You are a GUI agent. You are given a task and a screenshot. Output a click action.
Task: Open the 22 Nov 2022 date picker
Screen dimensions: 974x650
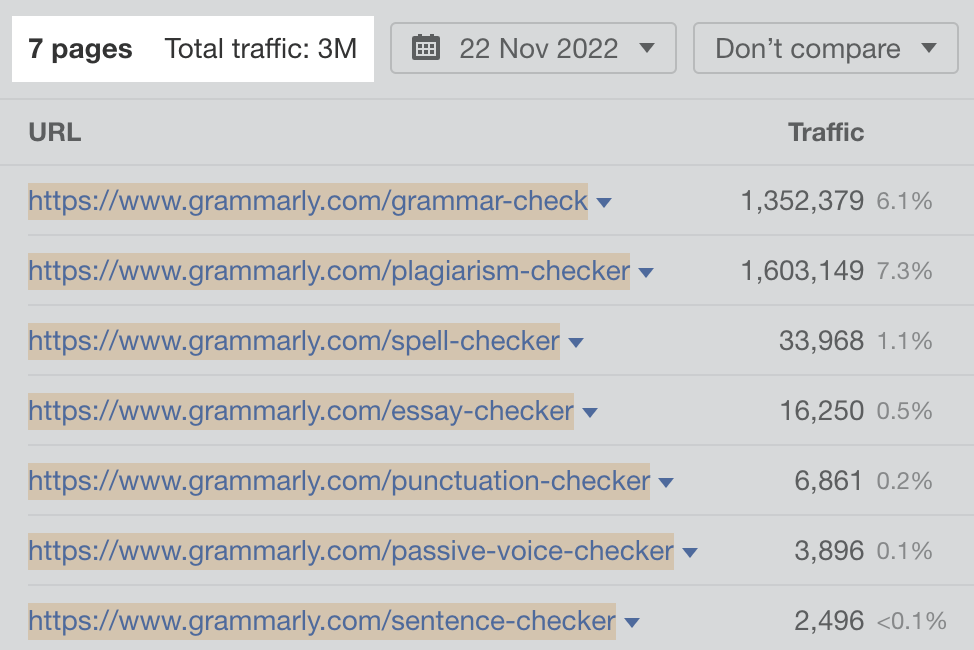pos(533,48)
